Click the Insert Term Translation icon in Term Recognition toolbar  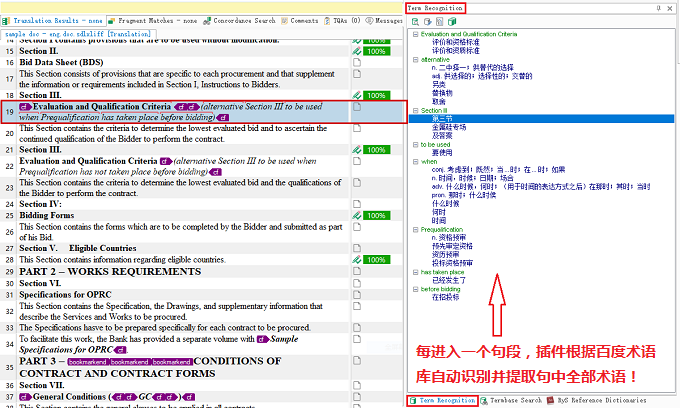point(427,22)
